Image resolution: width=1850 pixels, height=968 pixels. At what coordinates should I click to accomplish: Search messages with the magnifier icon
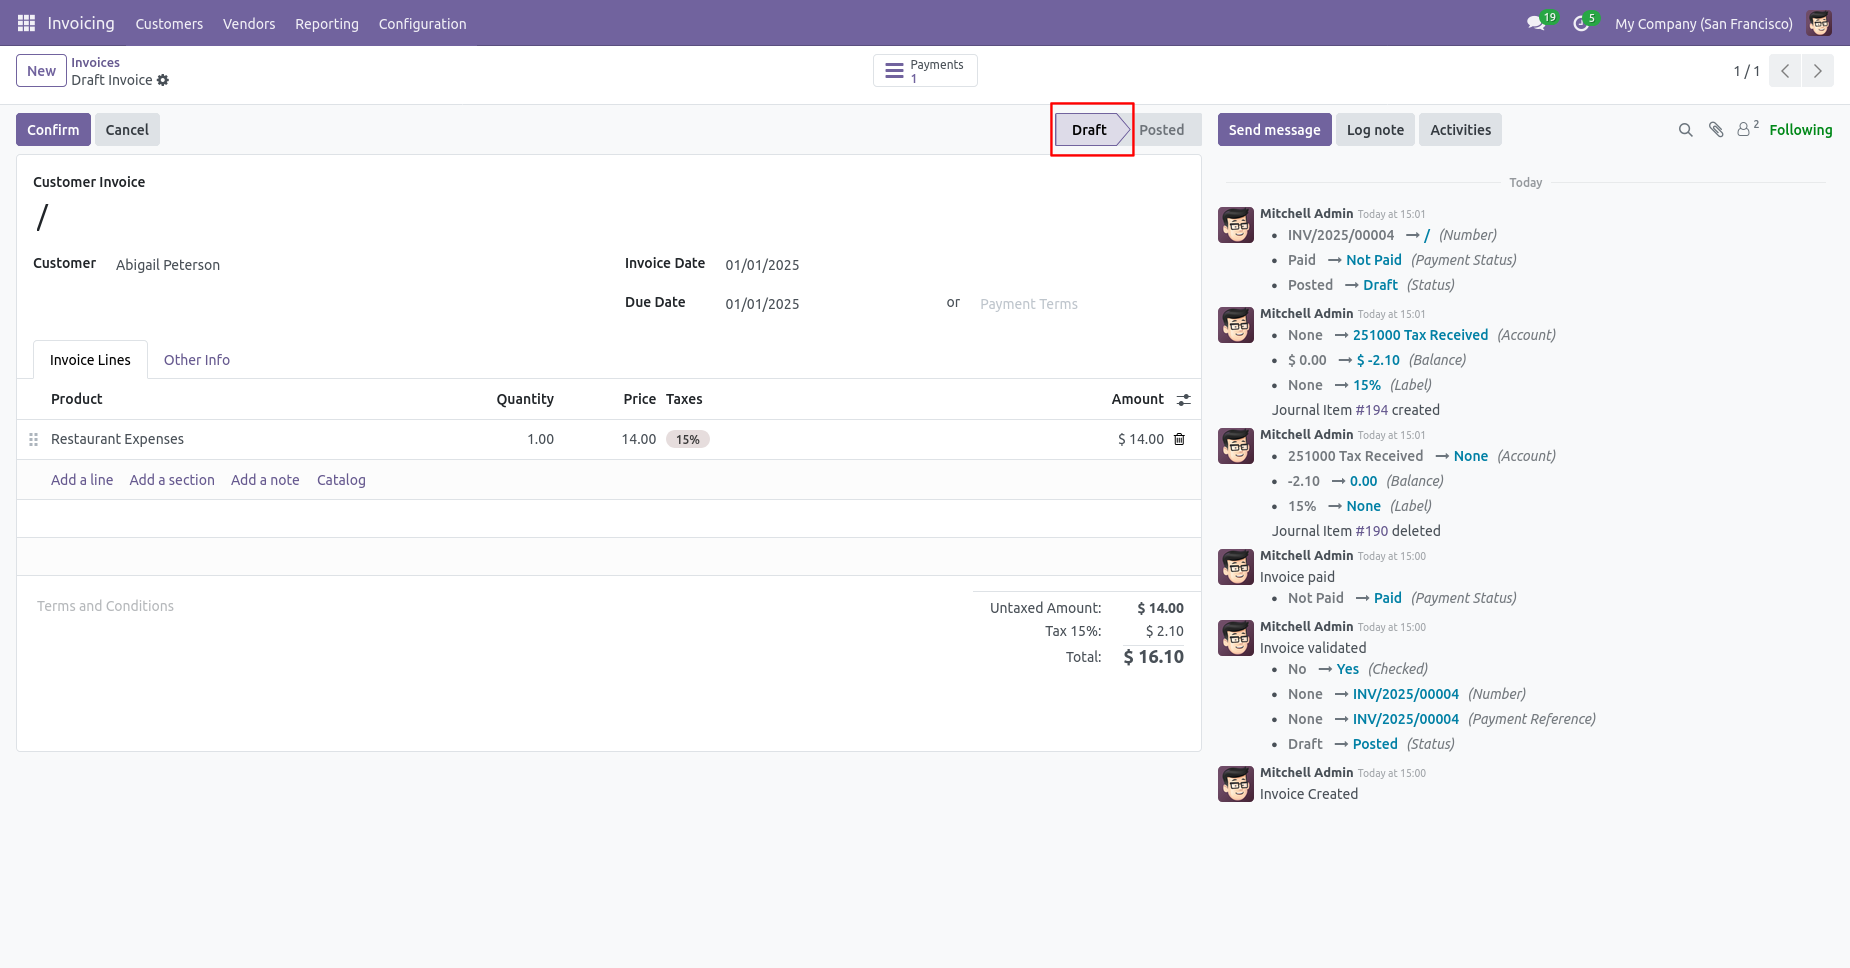click(1685, 130)
